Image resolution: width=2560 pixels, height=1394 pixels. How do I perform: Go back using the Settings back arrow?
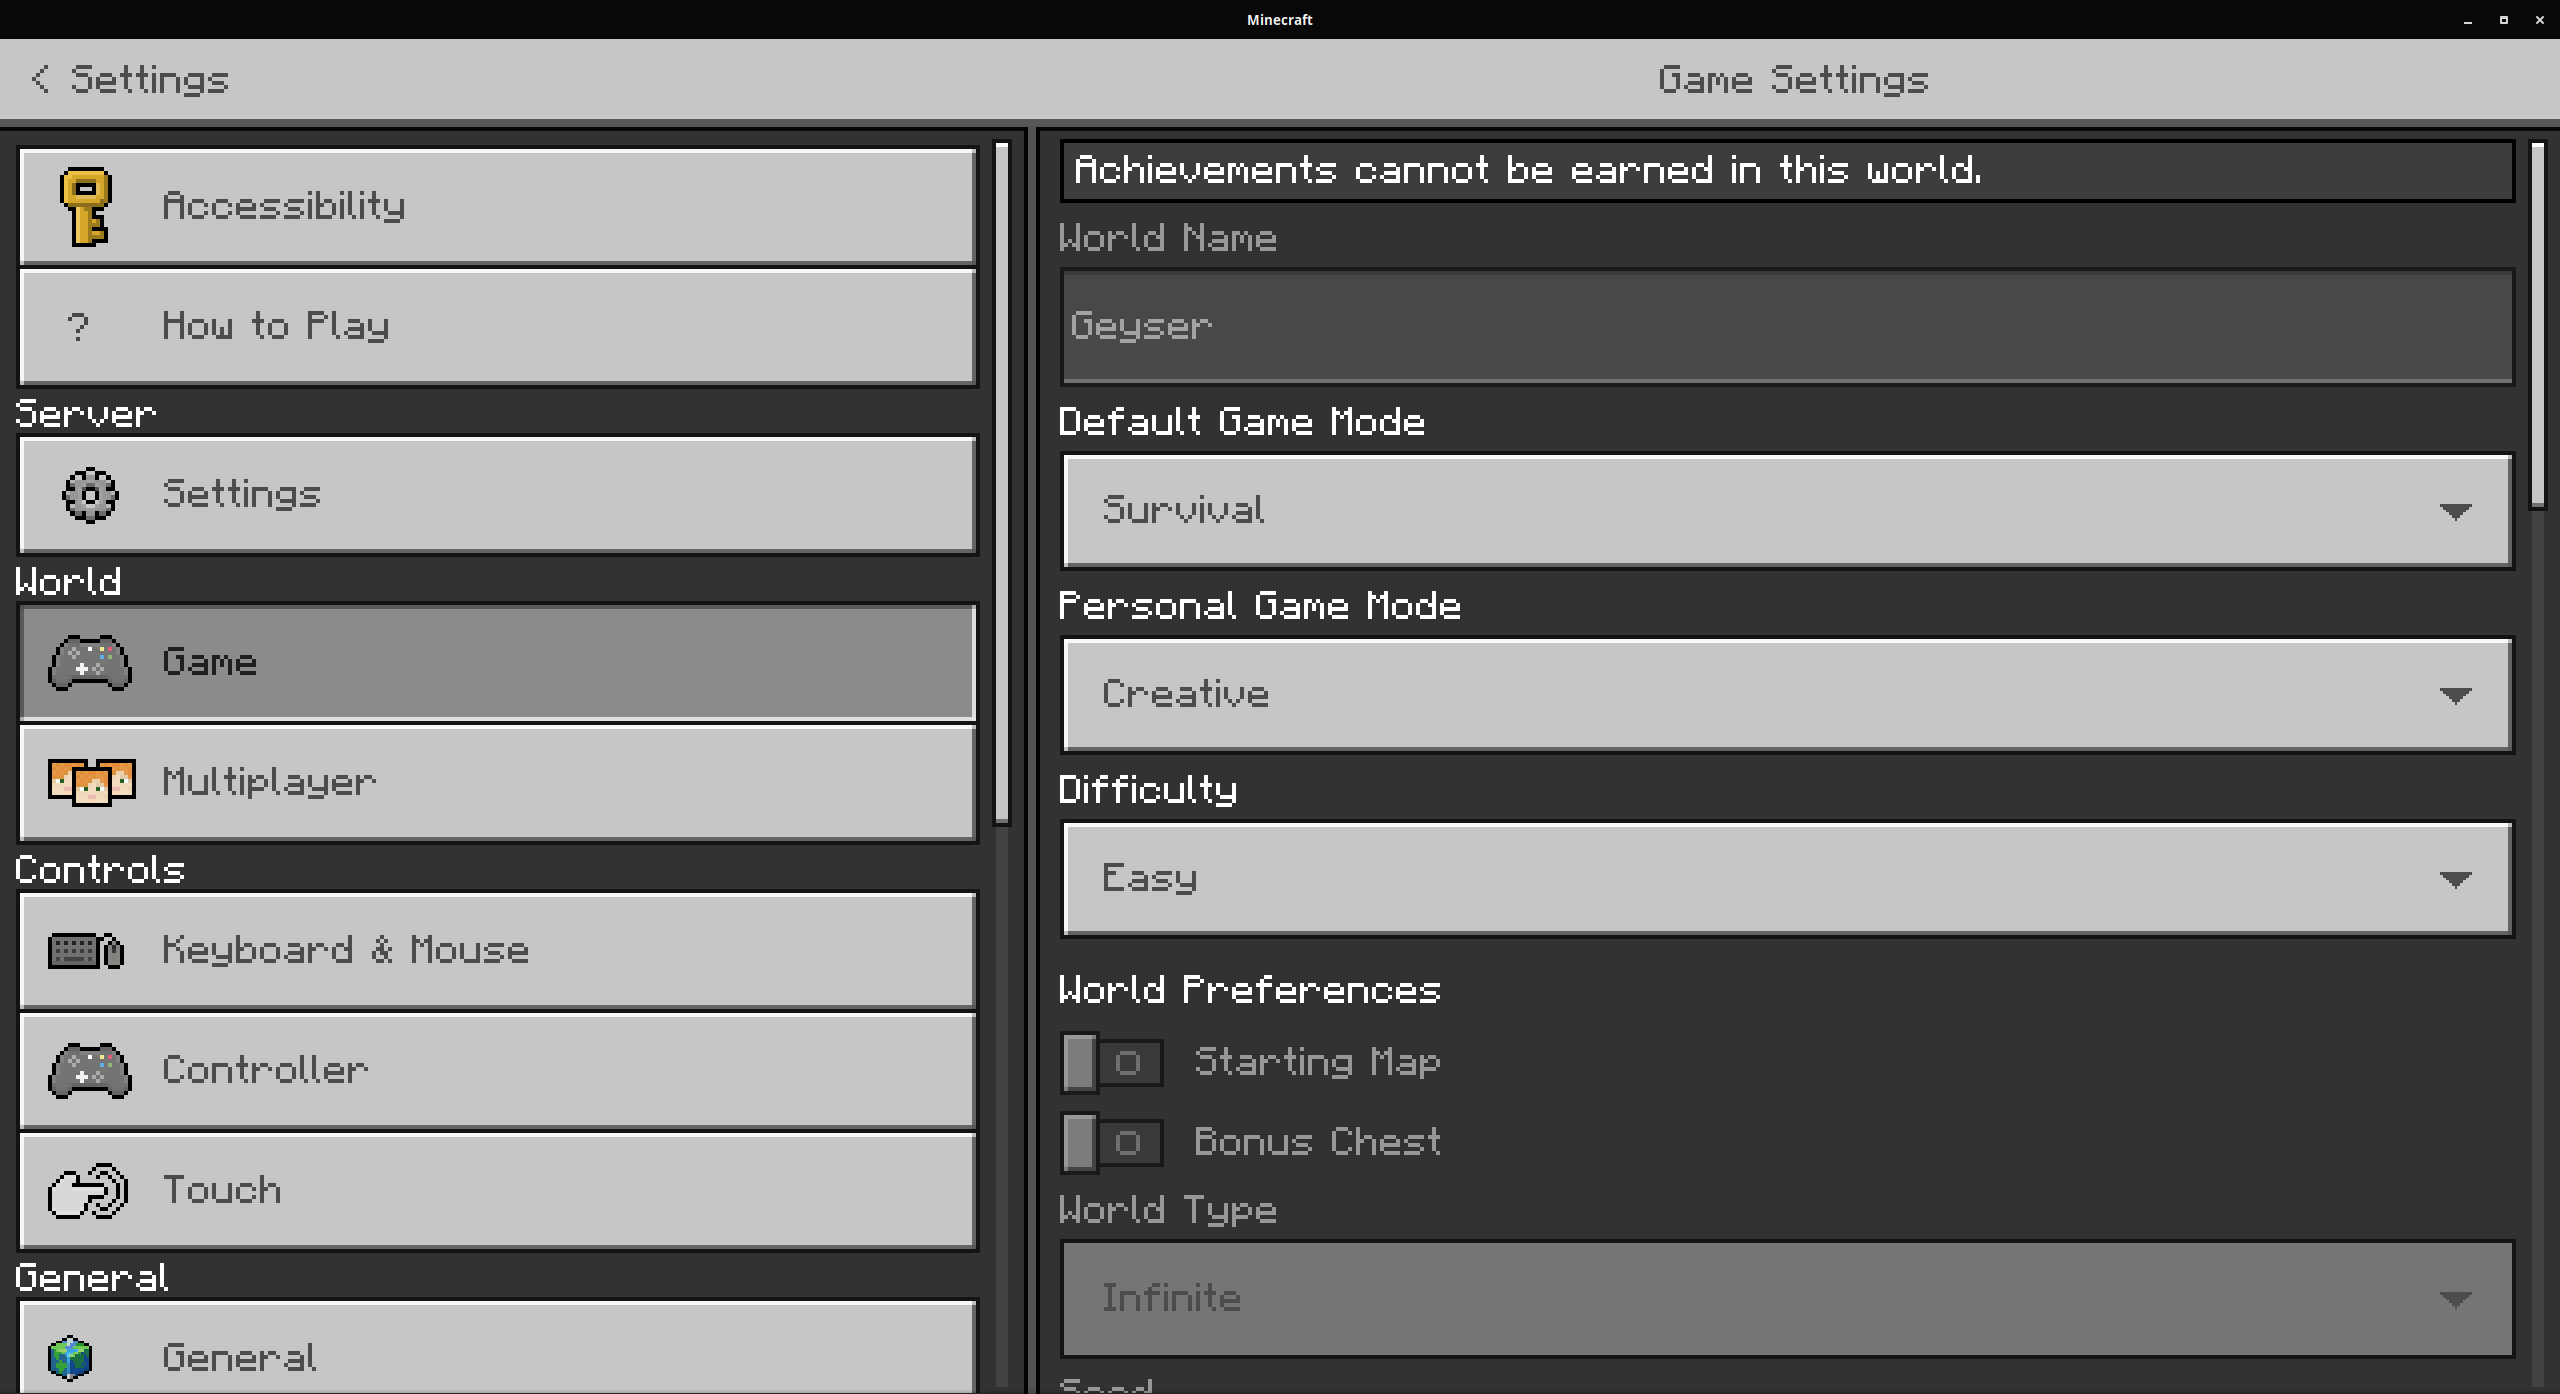click(x=42, y=79)
